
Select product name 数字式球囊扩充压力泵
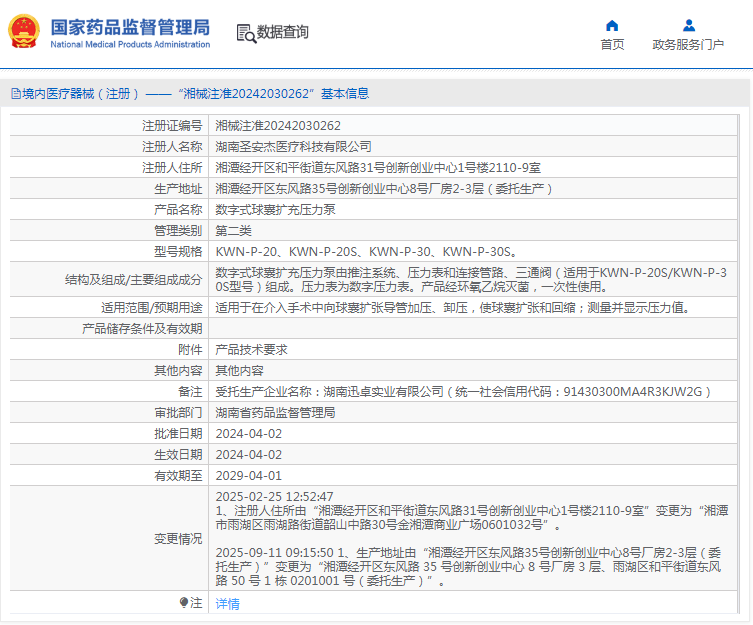pos(275,209)
